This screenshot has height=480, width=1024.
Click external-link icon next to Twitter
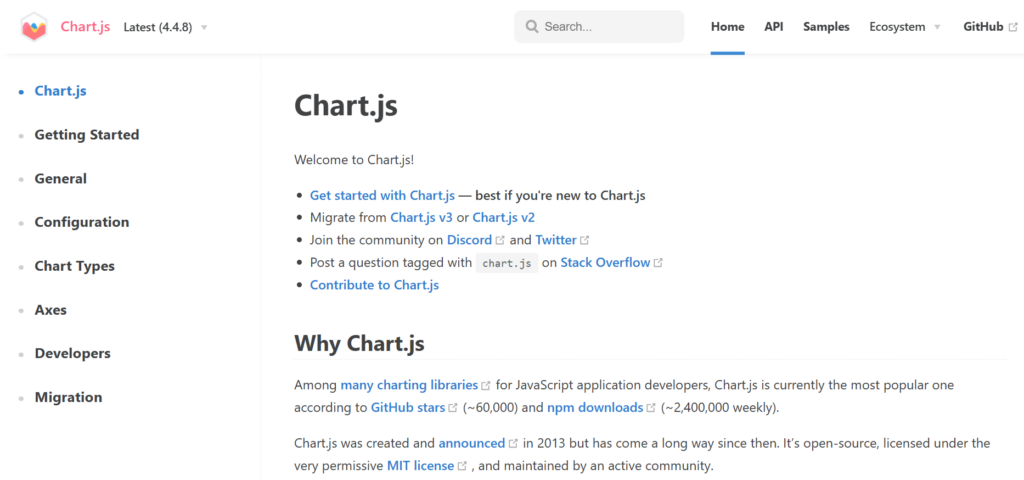coord(584,240)
